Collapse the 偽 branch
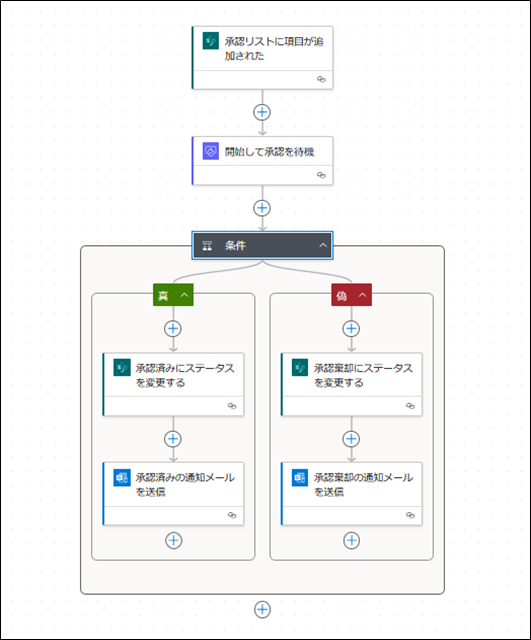Screen dimensions: 531x640 pyautogui.click(x=362, y=295)
